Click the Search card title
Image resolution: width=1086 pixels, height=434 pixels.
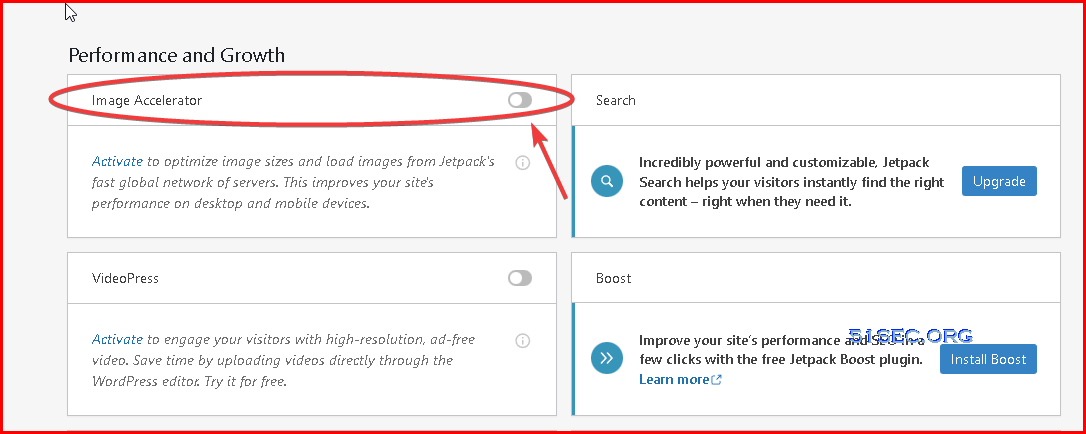[x=616, y=100]
